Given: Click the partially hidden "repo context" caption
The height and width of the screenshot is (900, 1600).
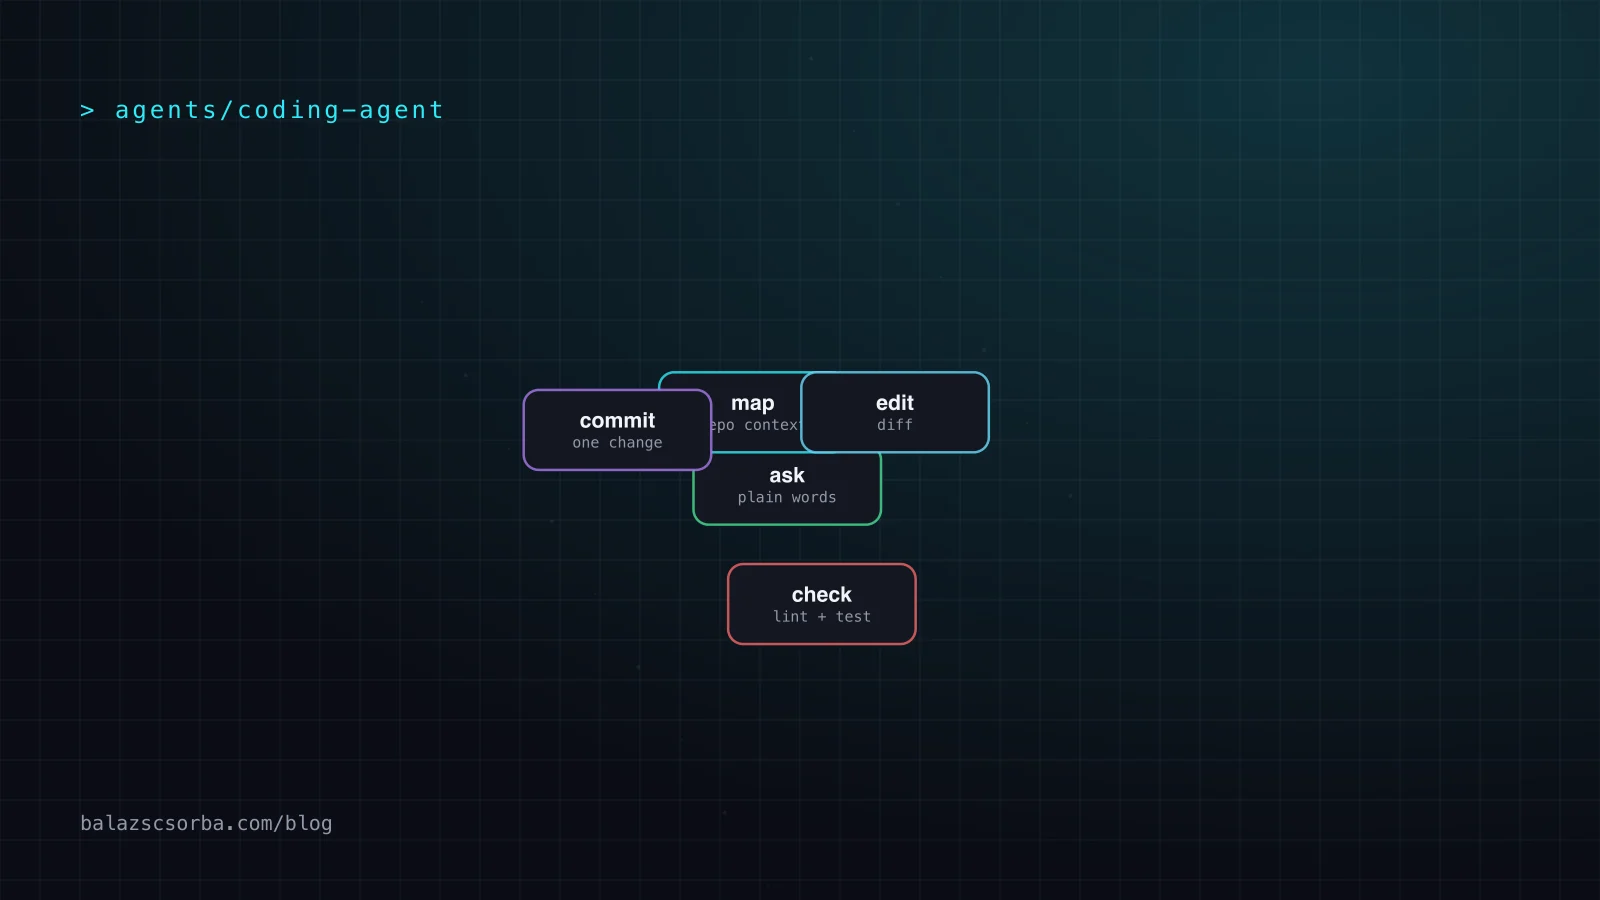Looking at the screenshot, I should tap(756, 425).
